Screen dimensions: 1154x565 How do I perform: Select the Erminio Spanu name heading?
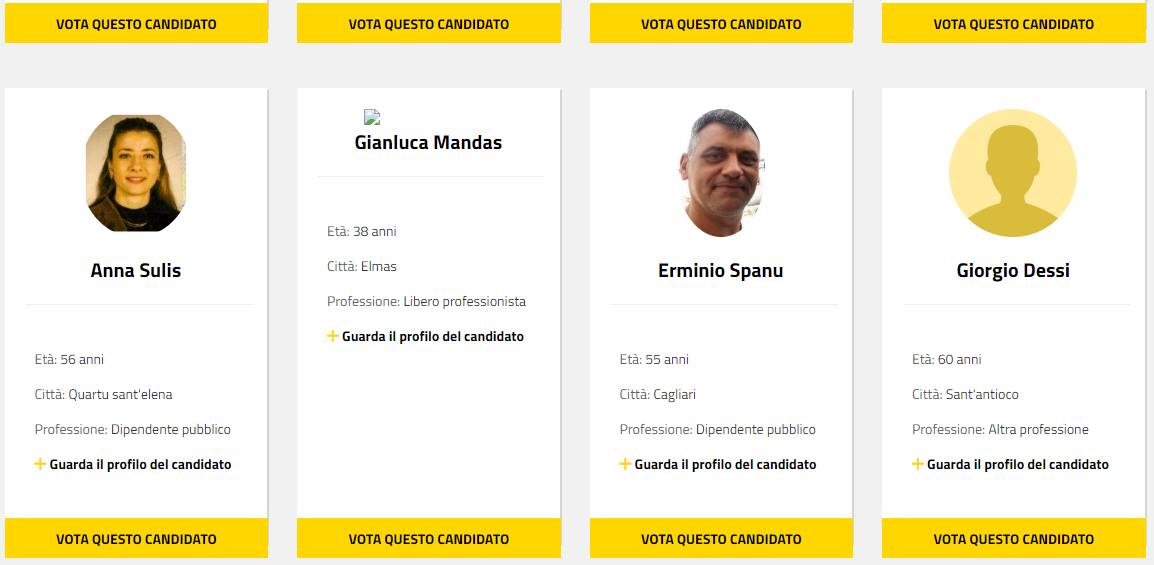721,271
